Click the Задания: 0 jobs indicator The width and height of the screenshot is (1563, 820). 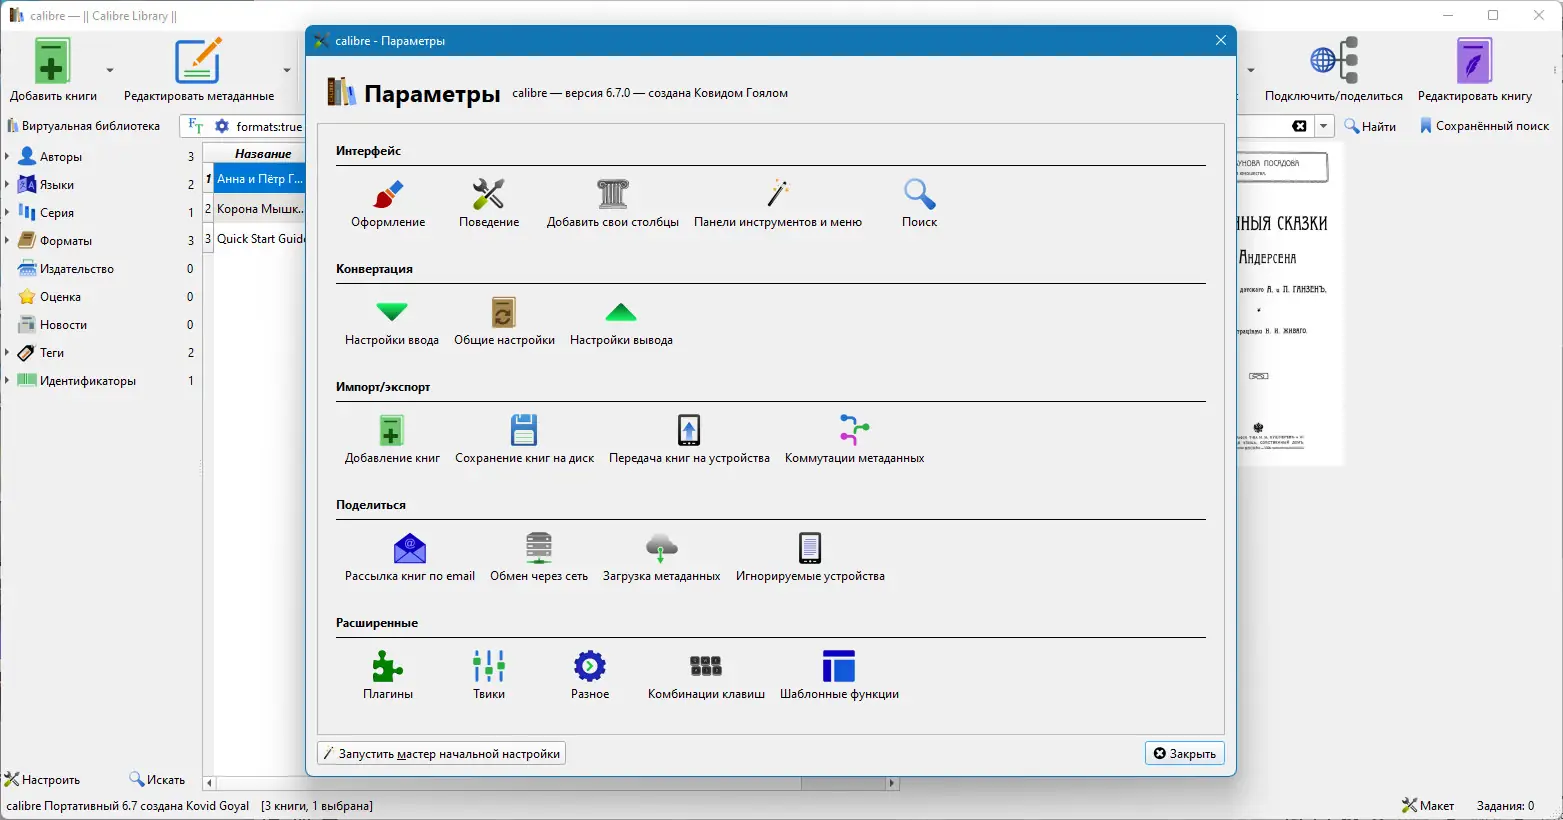pyautogui.click(x=1505, y=805)
